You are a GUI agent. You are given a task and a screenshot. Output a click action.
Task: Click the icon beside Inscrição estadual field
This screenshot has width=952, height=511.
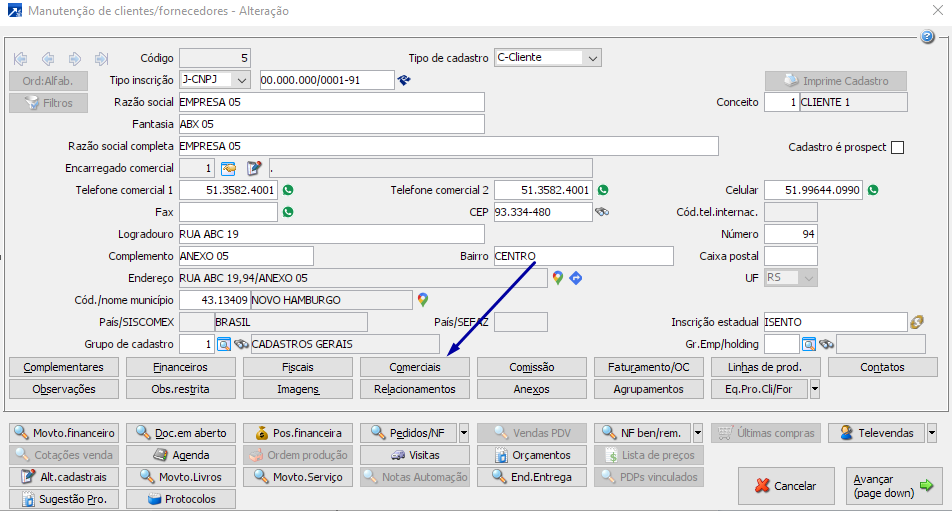[917, 322]
